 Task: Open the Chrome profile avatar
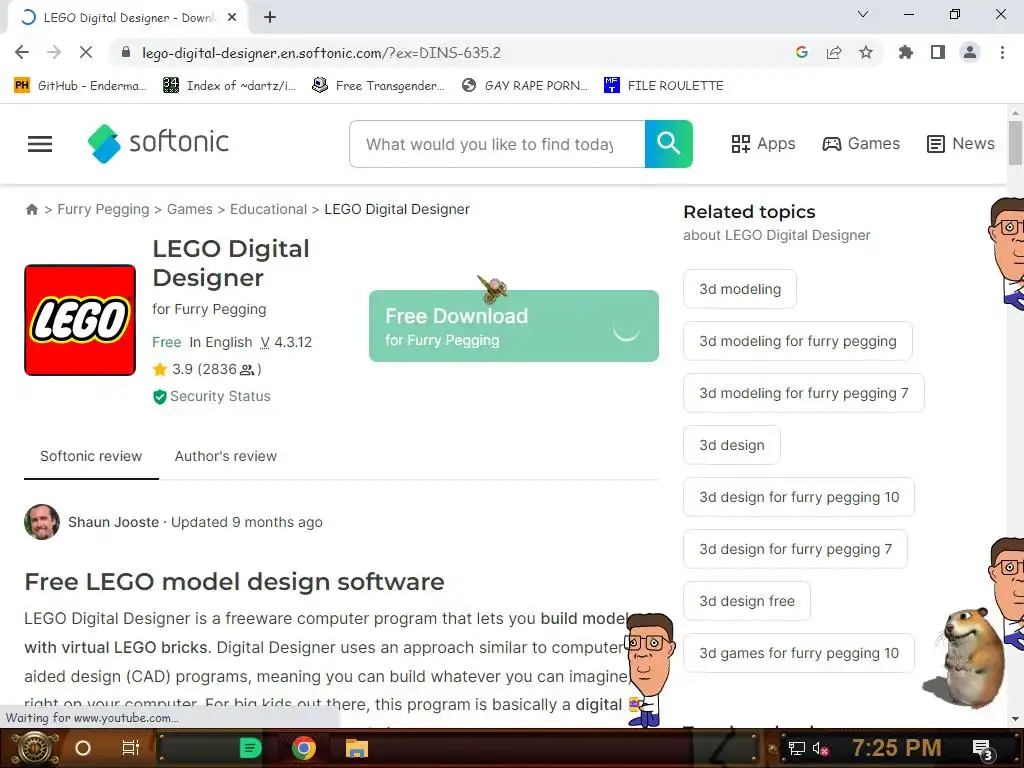(x=970, y=52)
